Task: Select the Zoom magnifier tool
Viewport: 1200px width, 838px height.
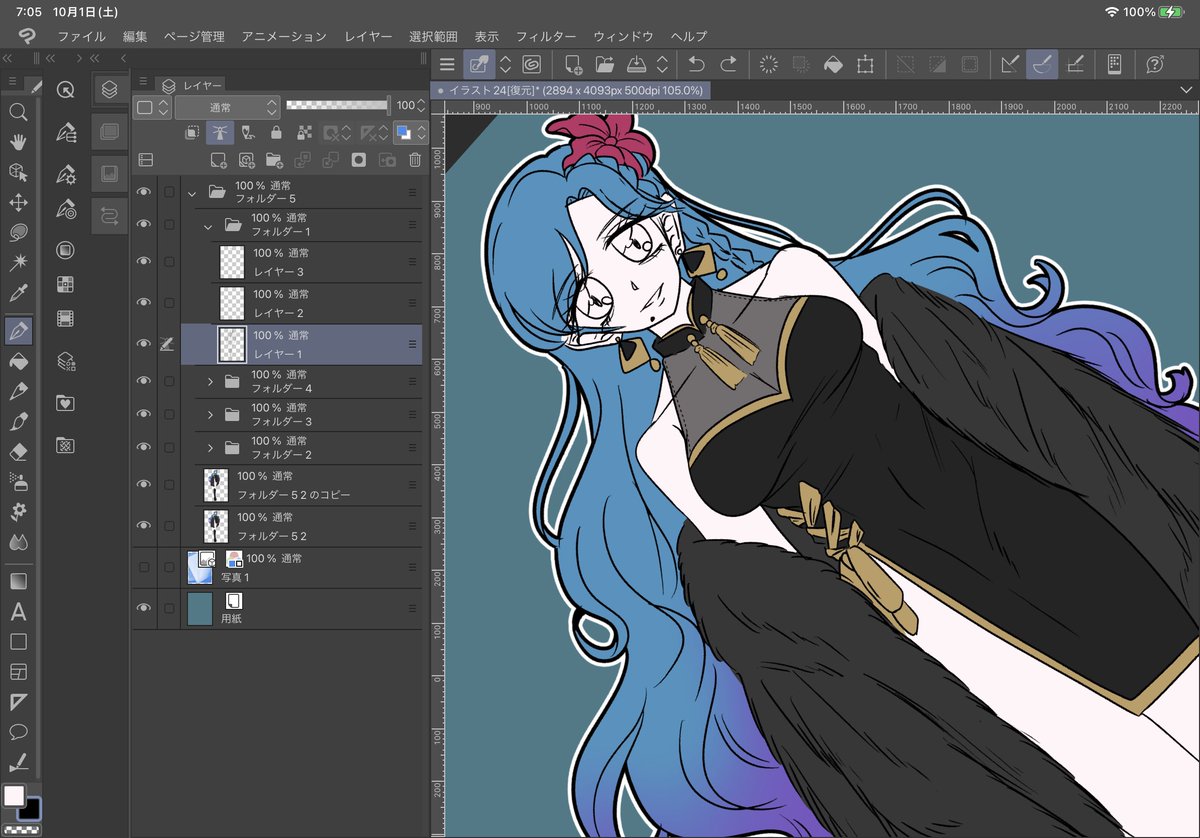Action: tap(18, 112)
